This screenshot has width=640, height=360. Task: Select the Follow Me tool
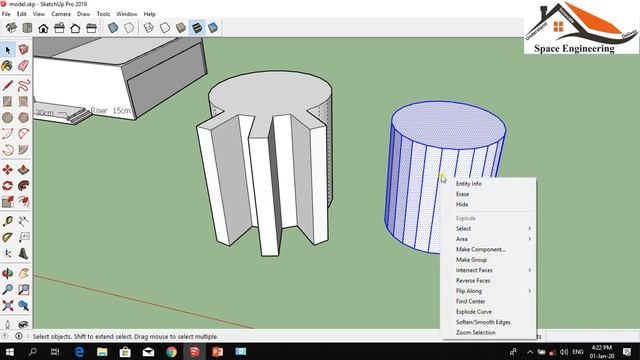tap(23, 186)
